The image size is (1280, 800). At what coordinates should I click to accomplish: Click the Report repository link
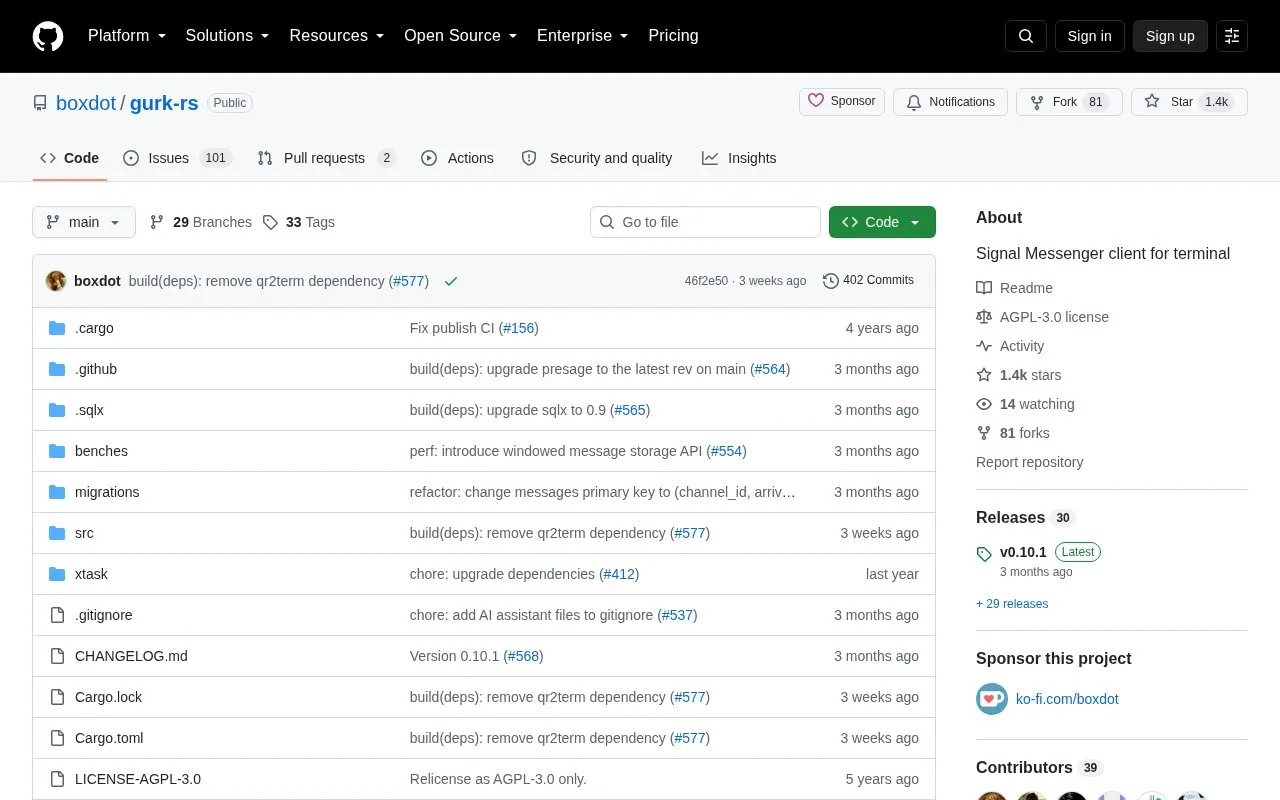(x=1029, y=462)
